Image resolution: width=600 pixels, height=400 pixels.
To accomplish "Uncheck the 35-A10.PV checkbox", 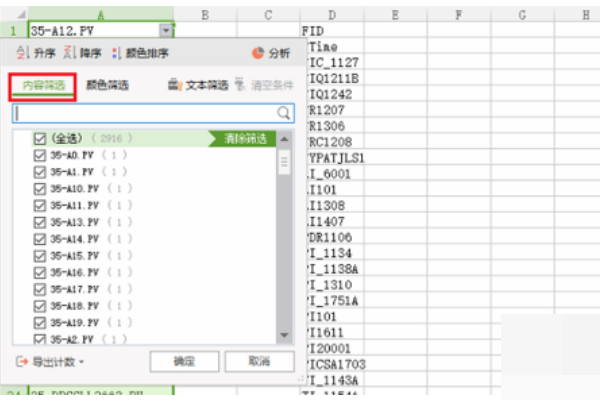I will 40,189.
